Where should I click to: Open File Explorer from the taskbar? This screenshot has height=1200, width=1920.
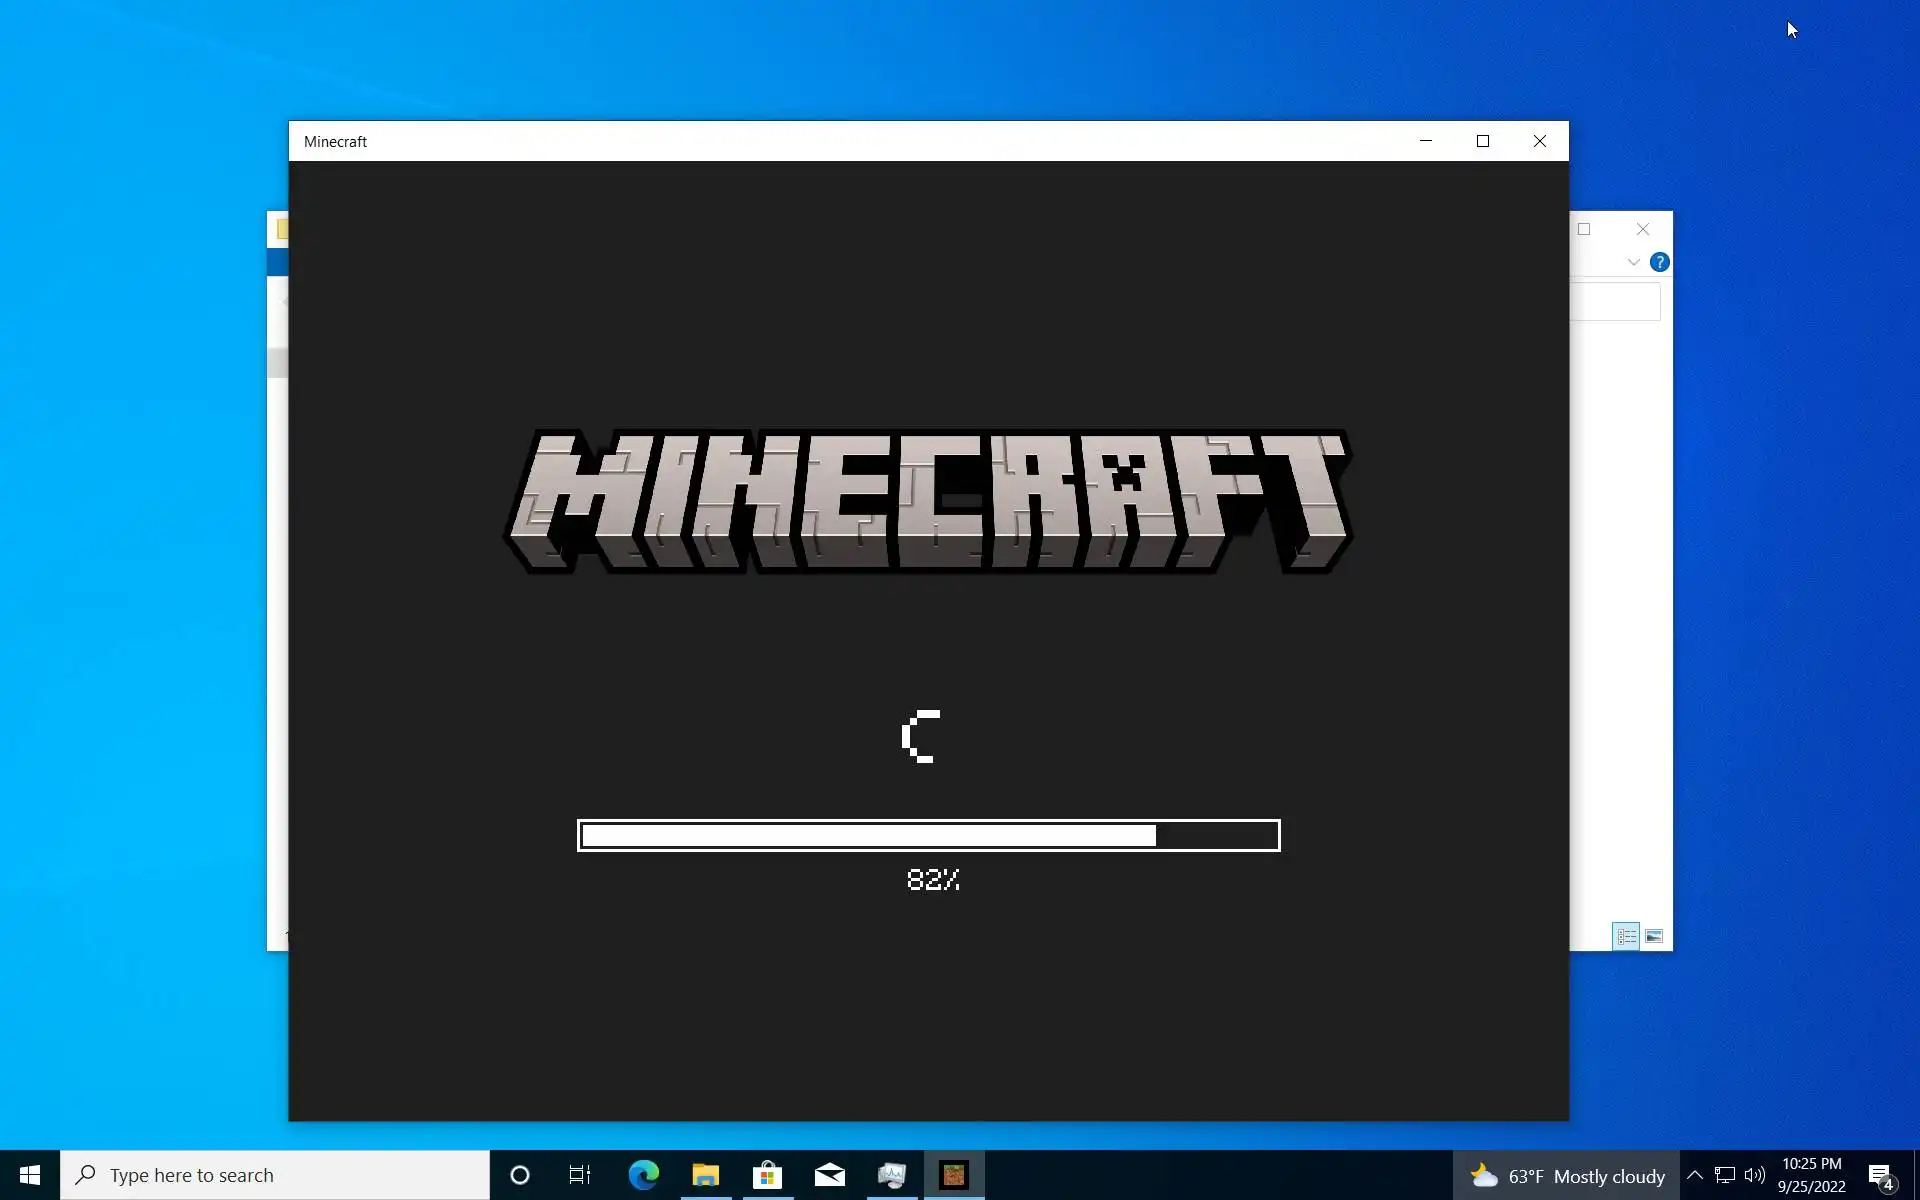pos(705,1175)
